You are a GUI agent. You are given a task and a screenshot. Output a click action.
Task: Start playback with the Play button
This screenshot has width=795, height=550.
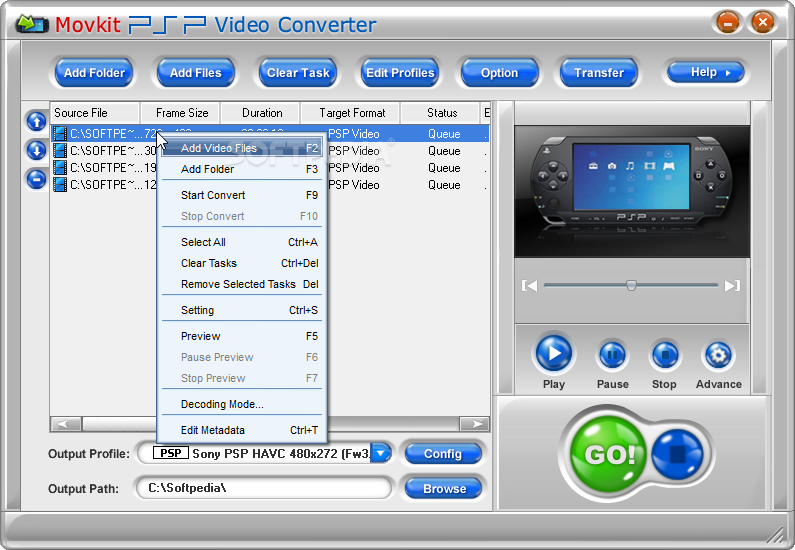click(x=554, y=353)
